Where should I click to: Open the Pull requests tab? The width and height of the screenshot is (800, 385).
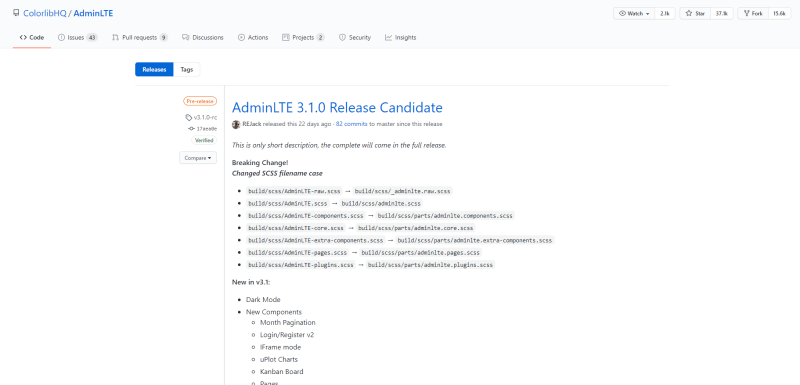140,38
